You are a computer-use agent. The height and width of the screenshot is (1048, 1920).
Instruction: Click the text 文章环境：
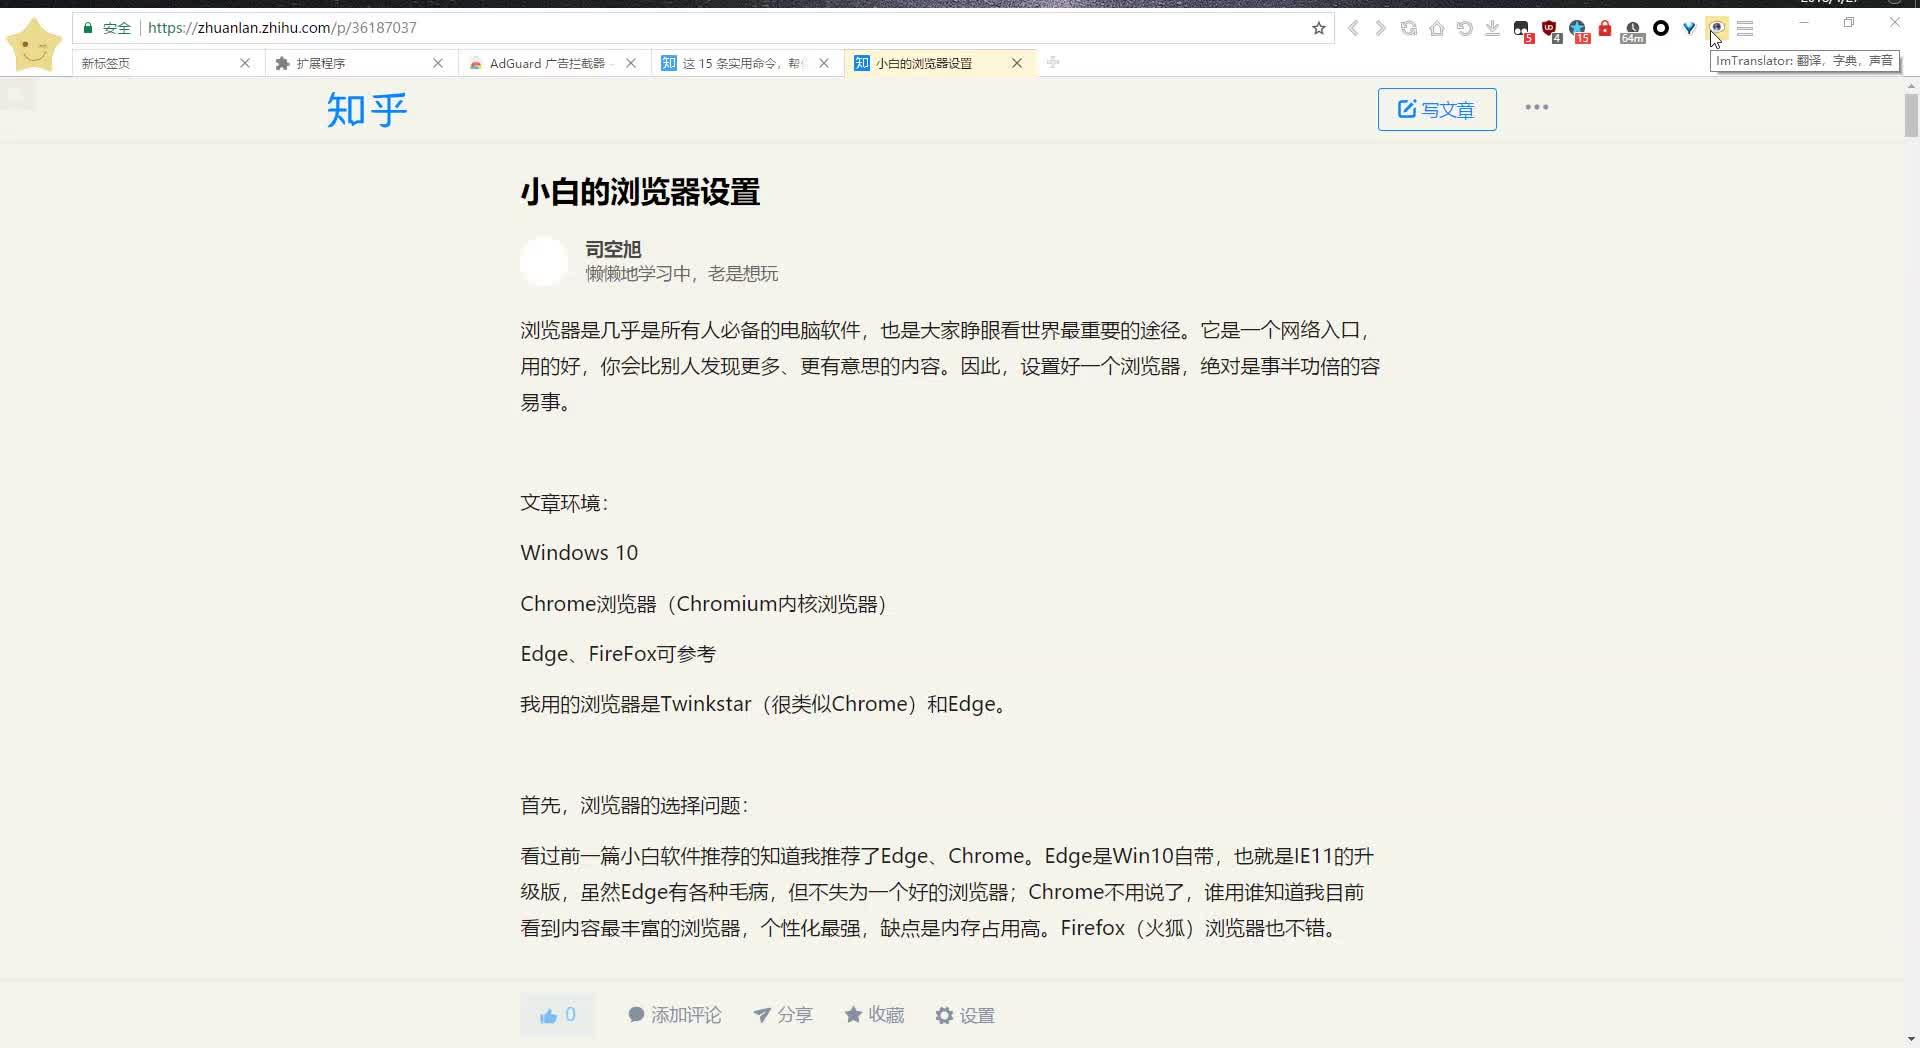(x=565, y=503)
